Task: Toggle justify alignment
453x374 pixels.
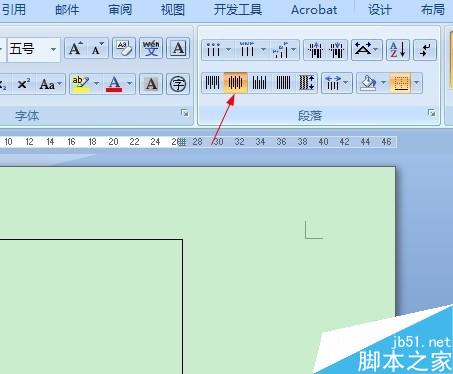Action: point(283,83)
